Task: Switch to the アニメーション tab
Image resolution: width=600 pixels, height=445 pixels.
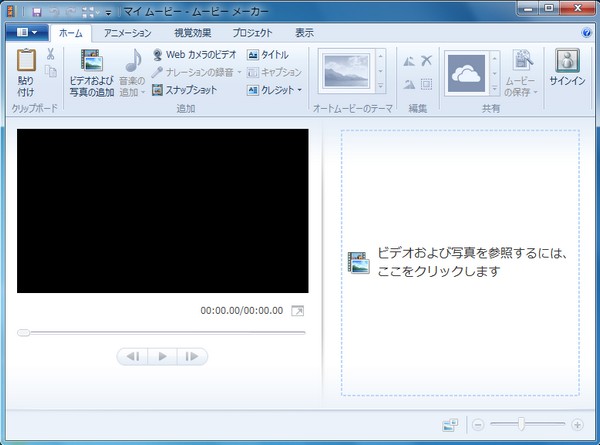Action: coord(127,33)
